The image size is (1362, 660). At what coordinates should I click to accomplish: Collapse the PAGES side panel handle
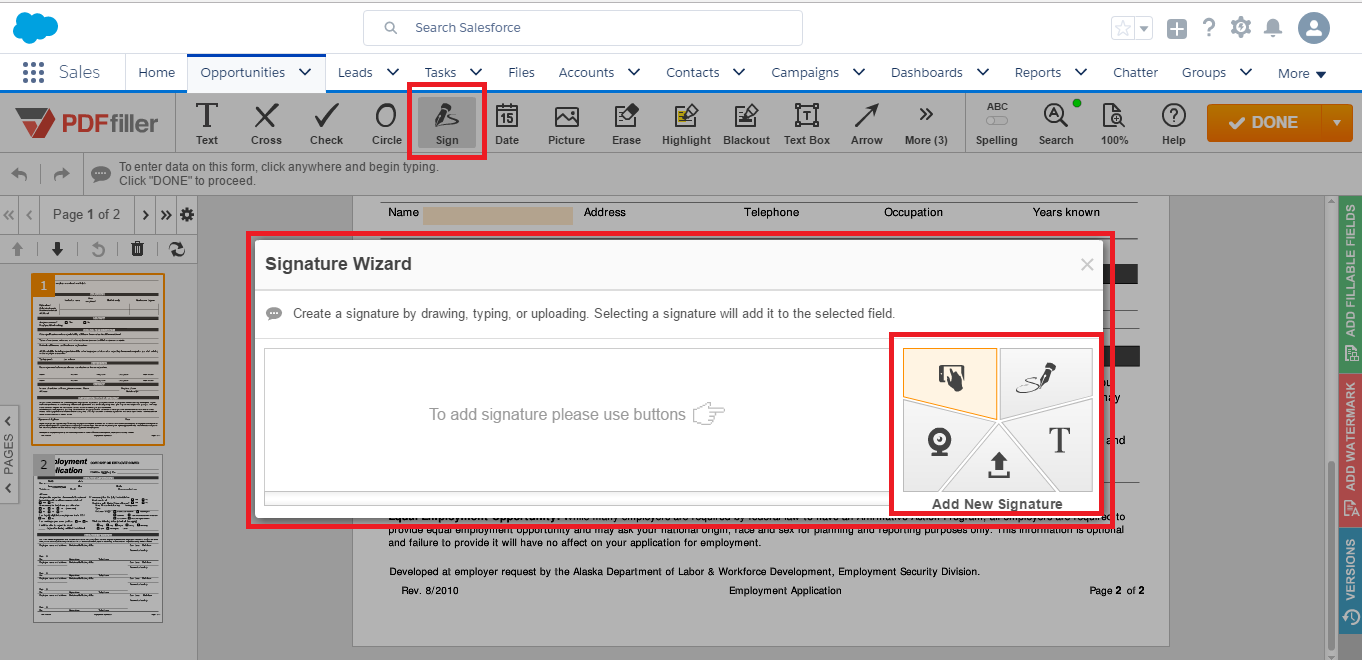[x=9, y=454]
